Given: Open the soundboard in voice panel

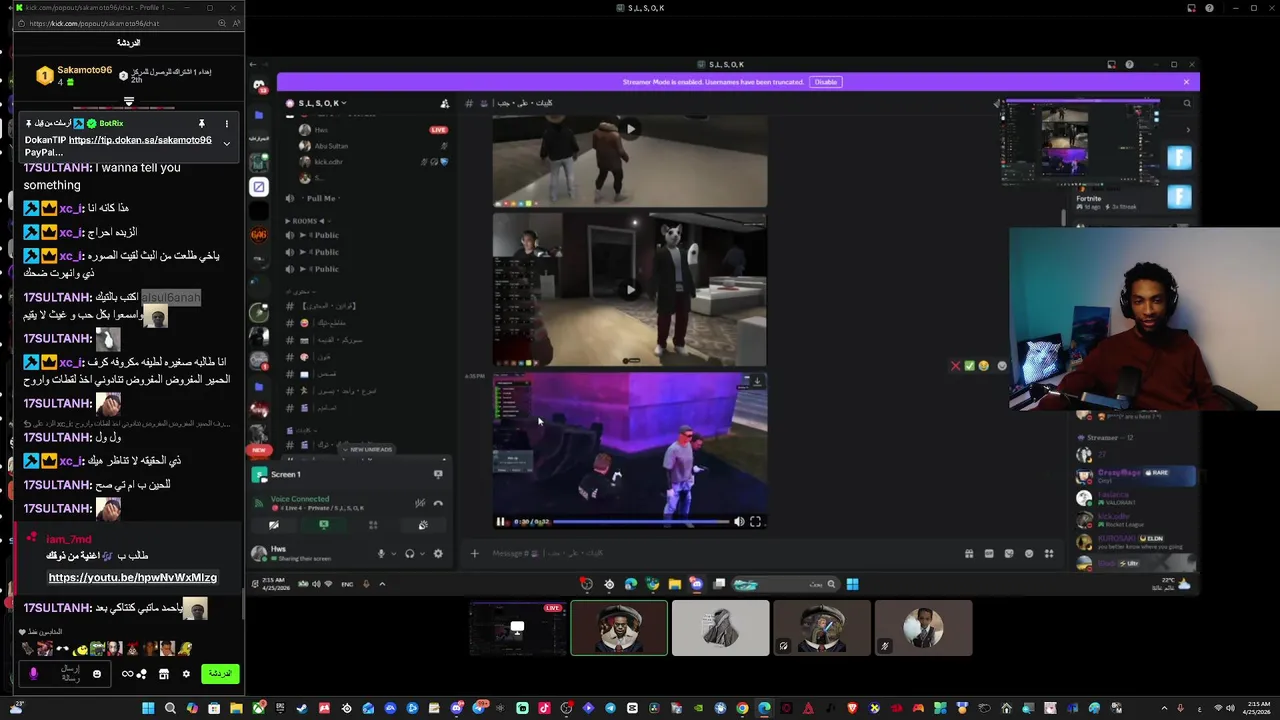Looking at the screenshot, I should point(423,525).
